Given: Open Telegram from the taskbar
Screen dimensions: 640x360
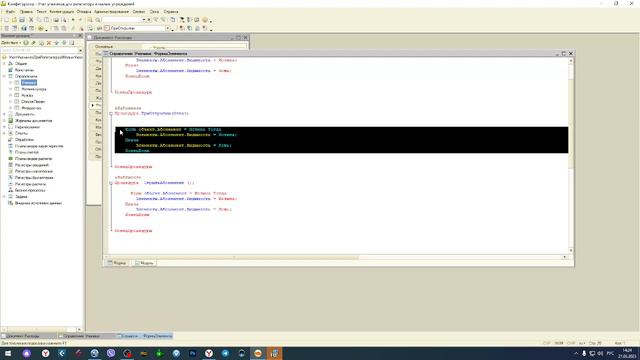Looking at the screenshot, I should pyautogui.click(x=225, y=353).
